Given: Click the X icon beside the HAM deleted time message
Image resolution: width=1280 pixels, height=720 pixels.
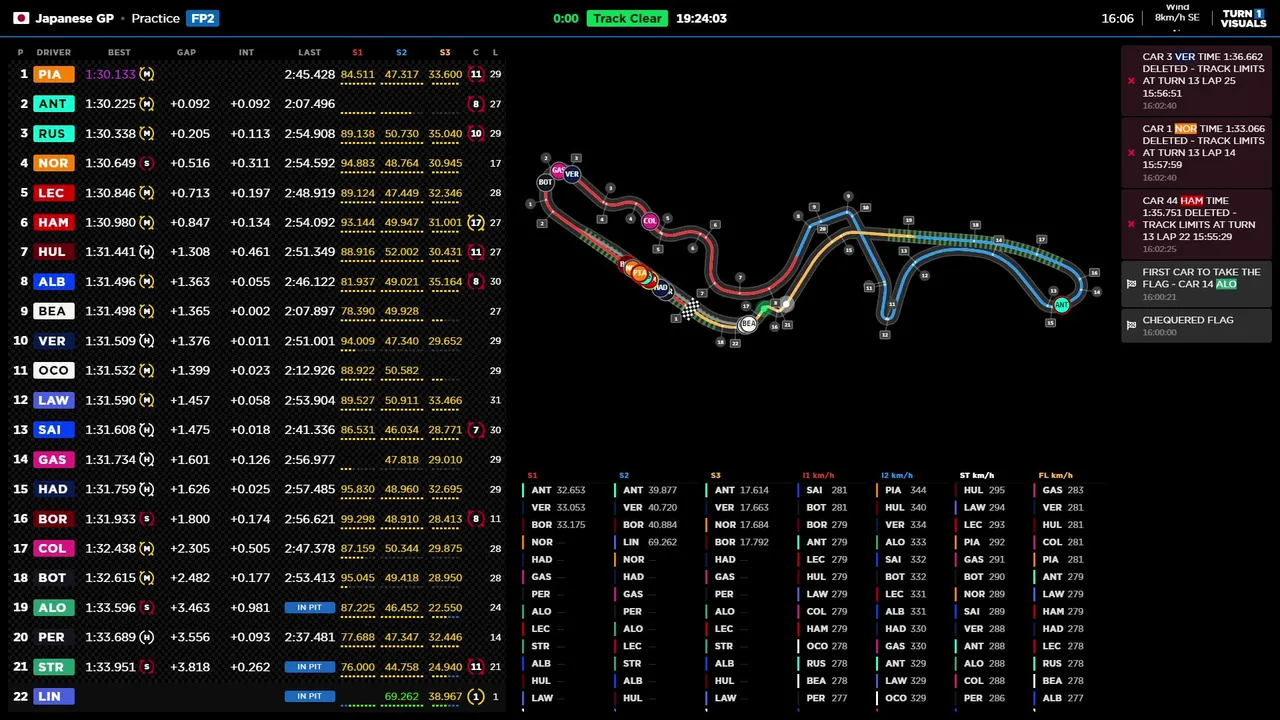Looking at the screenshot, I should 1131,224.
